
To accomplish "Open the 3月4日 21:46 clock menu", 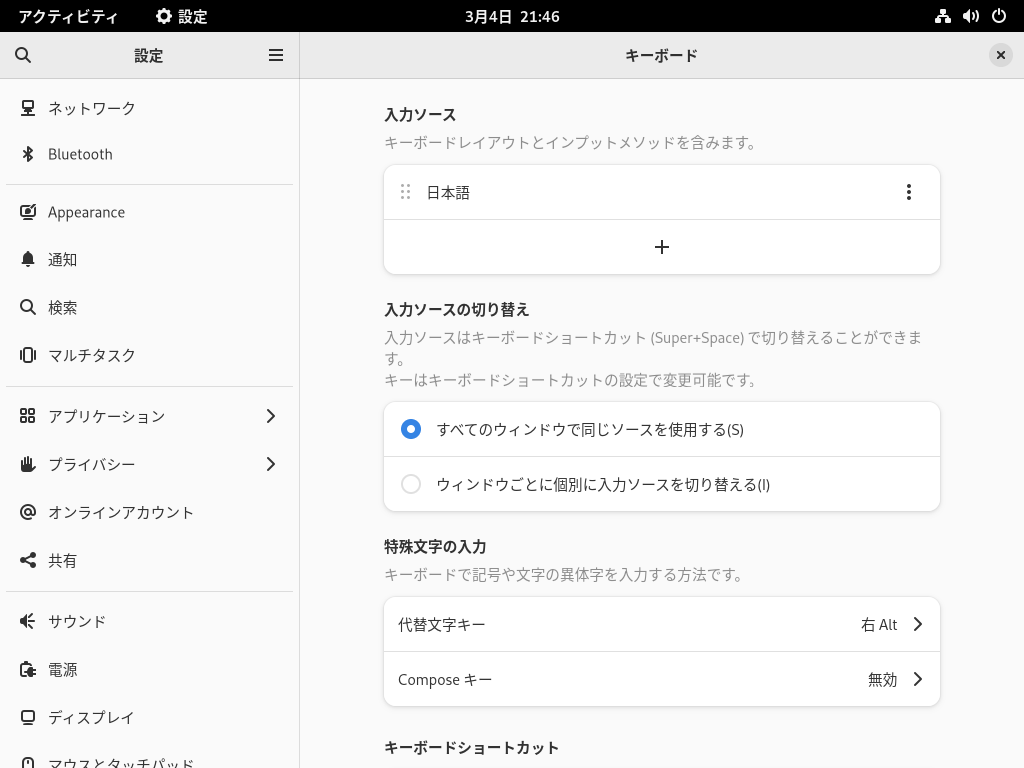I will tap(512, 16).
